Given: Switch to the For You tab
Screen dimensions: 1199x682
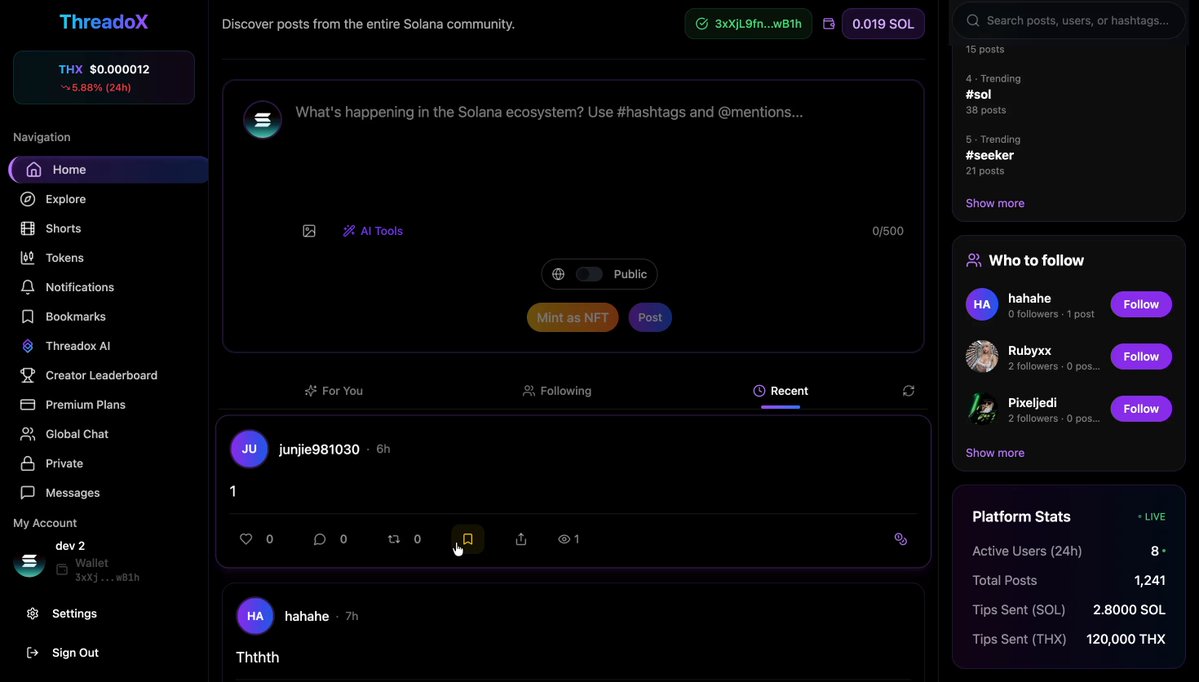Looking at the screenshot, I should (x=333, y=391).
